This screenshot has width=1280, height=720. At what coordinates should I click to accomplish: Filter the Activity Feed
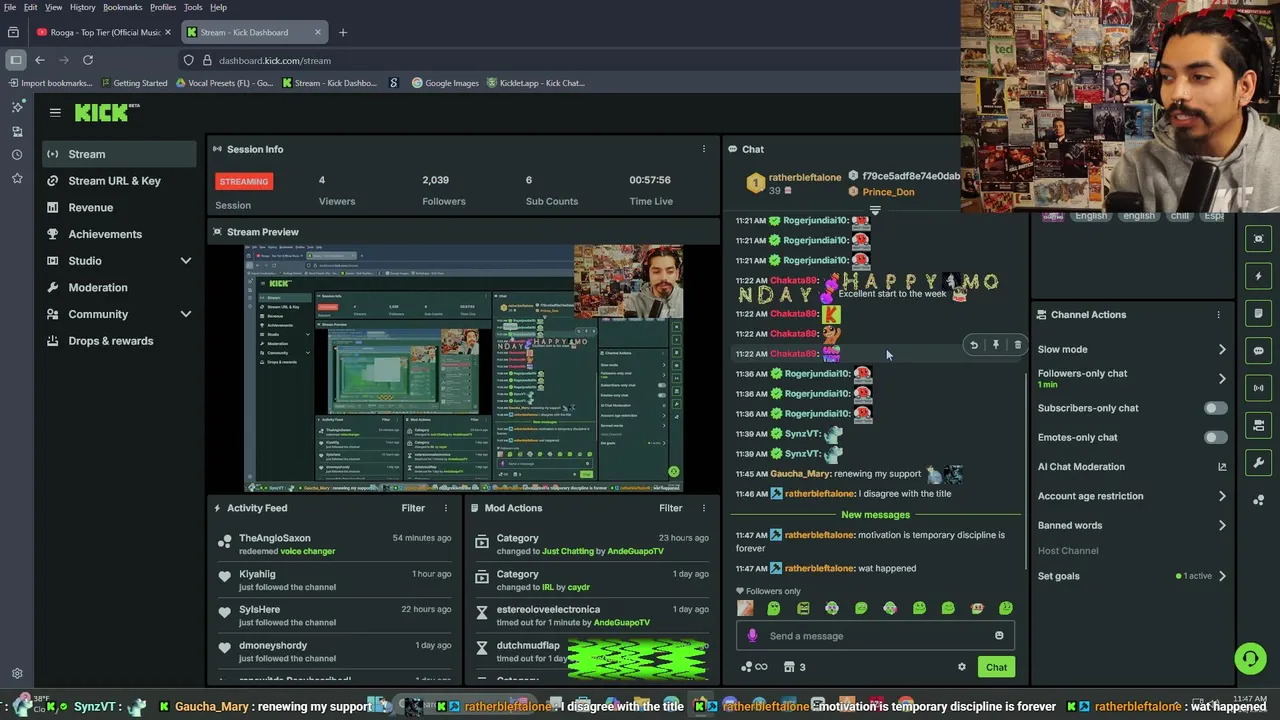[x=413, y=508]
